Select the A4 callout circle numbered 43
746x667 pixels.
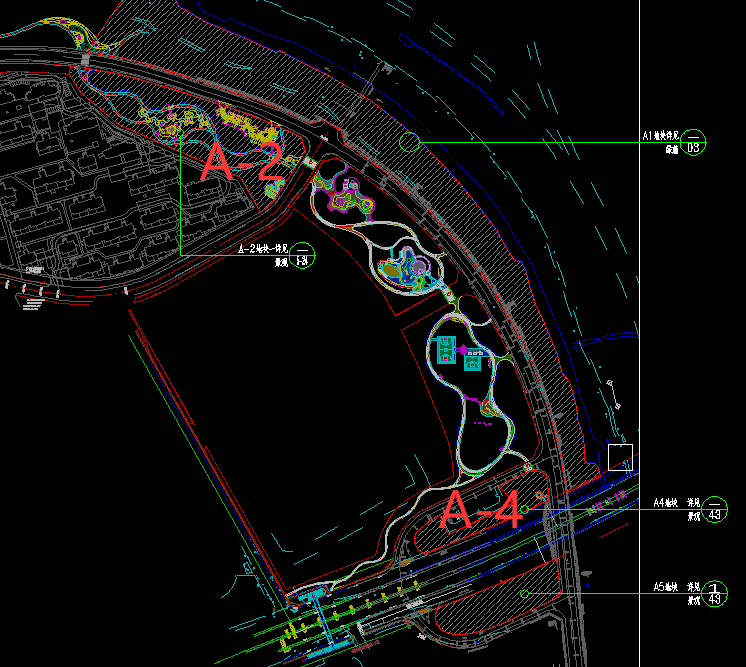click(x=715, y=509)
